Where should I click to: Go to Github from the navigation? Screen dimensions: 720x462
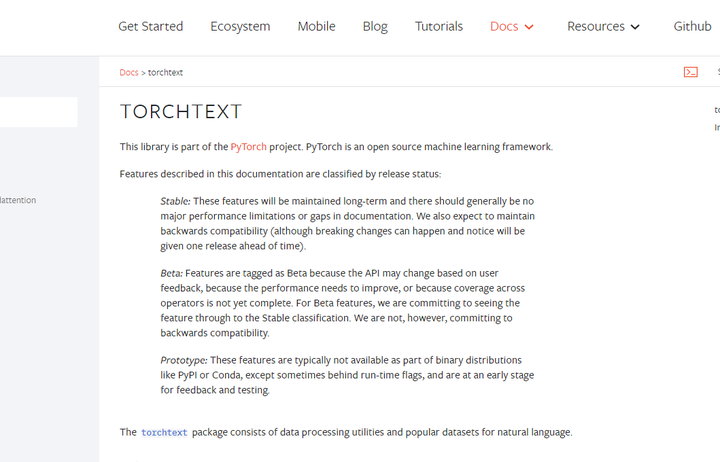click(692, 26)
